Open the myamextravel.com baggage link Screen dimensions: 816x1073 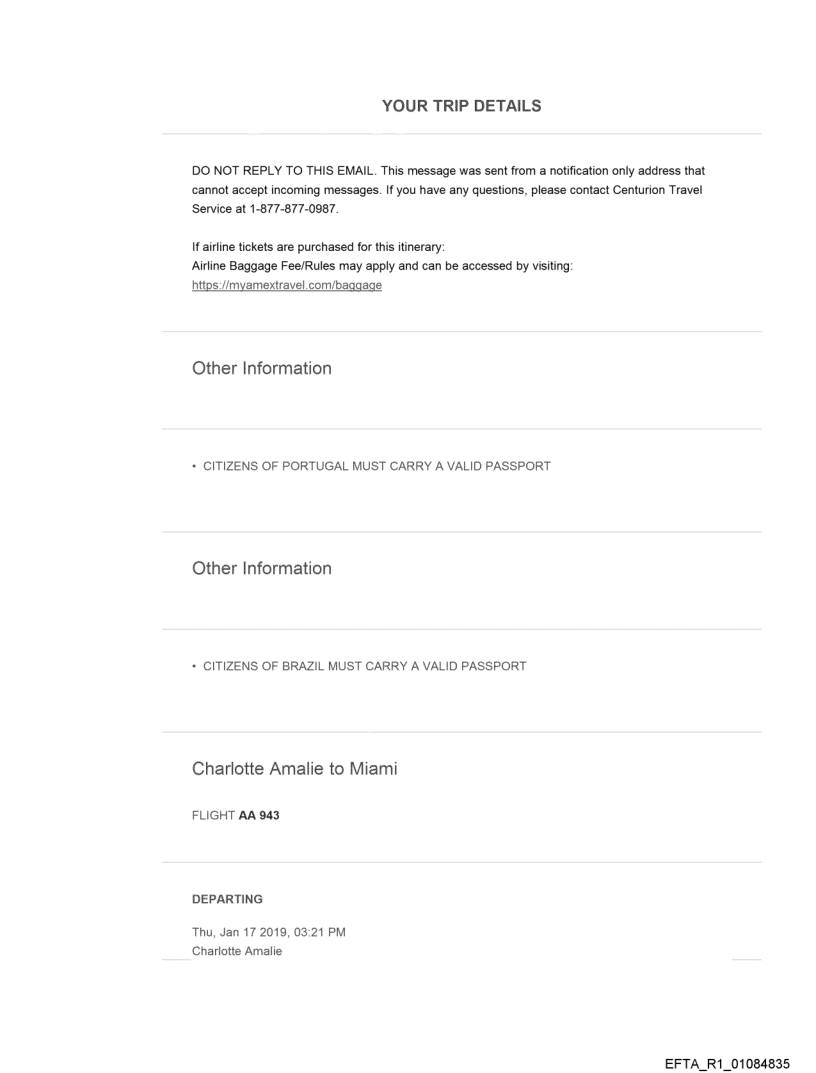287,285
